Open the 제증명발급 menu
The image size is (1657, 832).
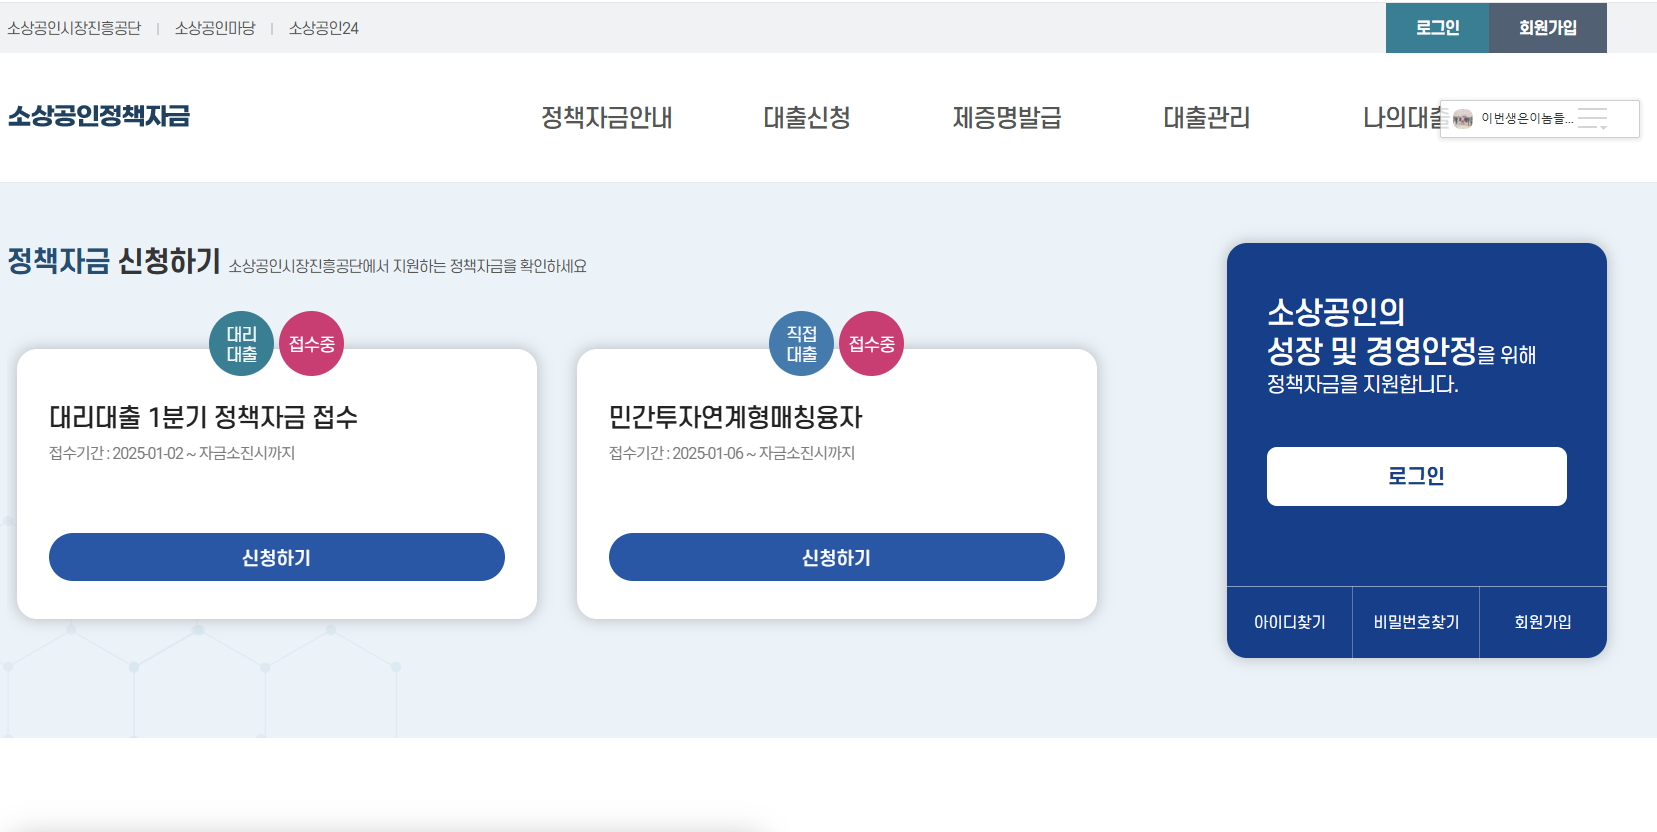pos(1006,118)
